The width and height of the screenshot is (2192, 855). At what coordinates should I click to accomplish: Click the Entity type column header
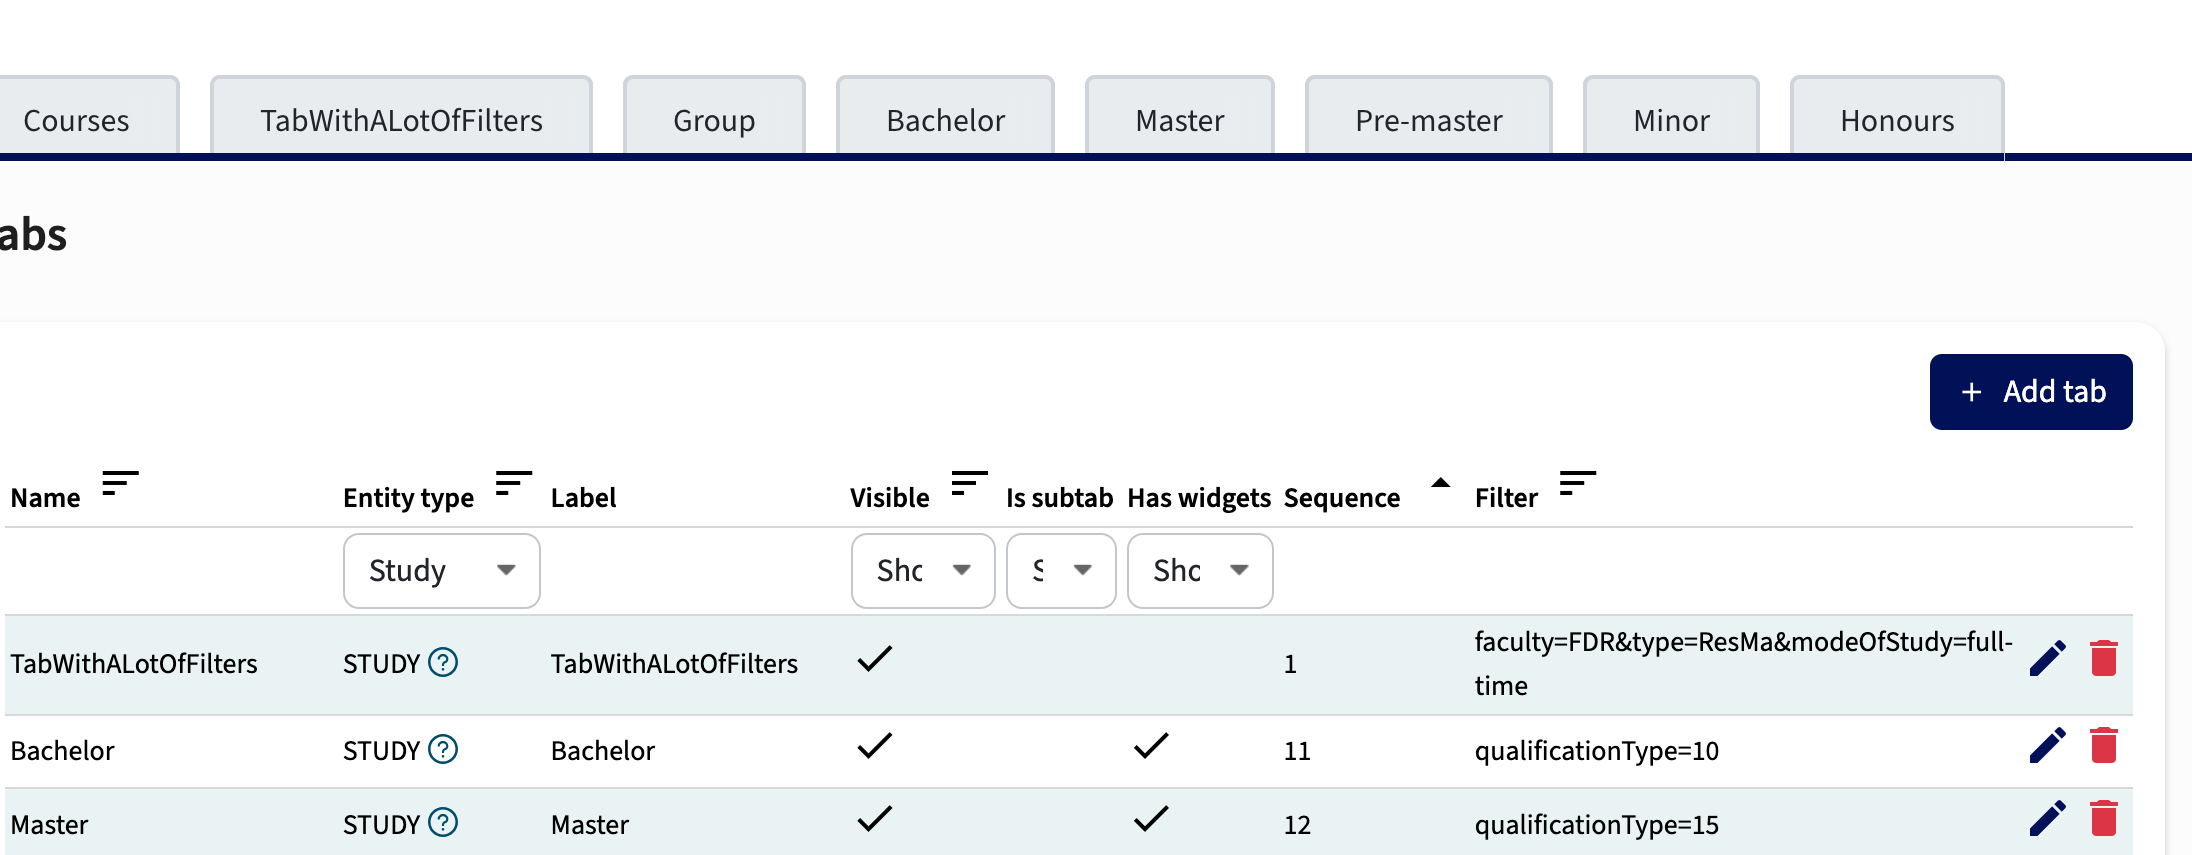point(408,498)
